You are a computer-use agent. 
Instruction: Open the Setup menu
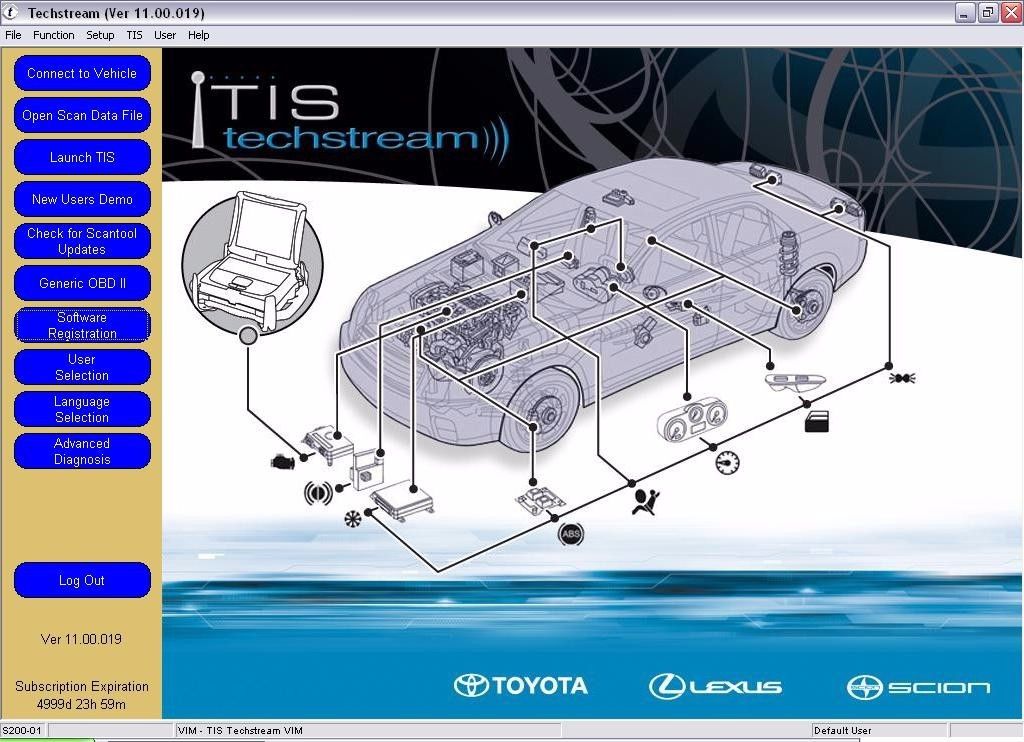click(x=100, y=35)
